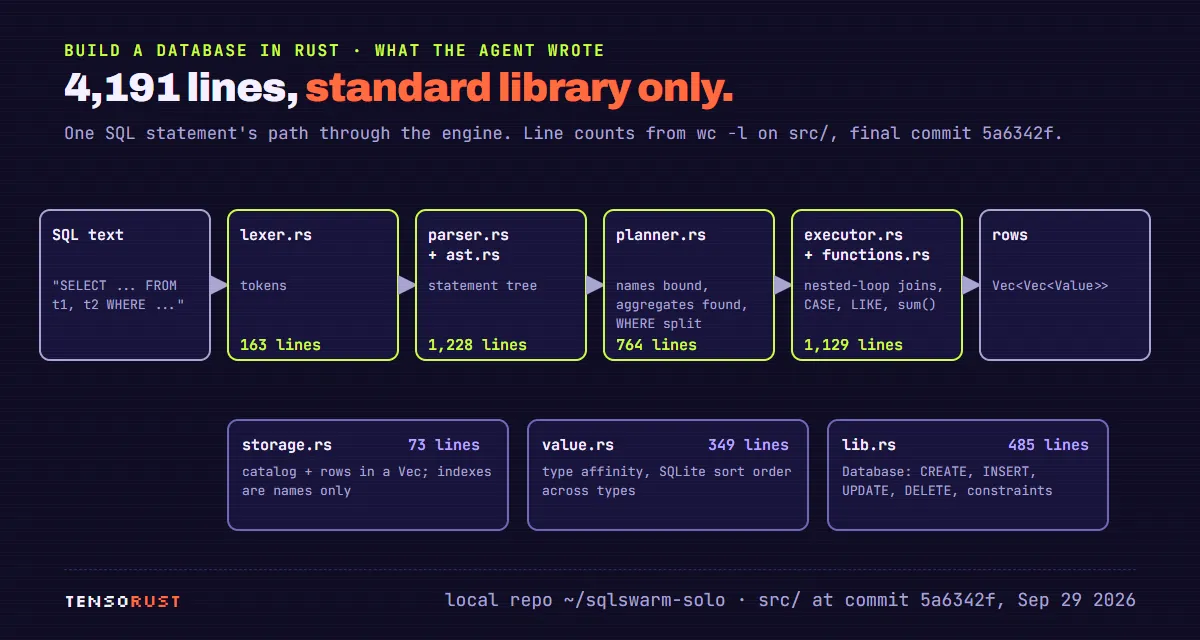Click the 'type affinity, SQLite sort order' description
This screenshot has height=640, width=1200.
point(667,481)
